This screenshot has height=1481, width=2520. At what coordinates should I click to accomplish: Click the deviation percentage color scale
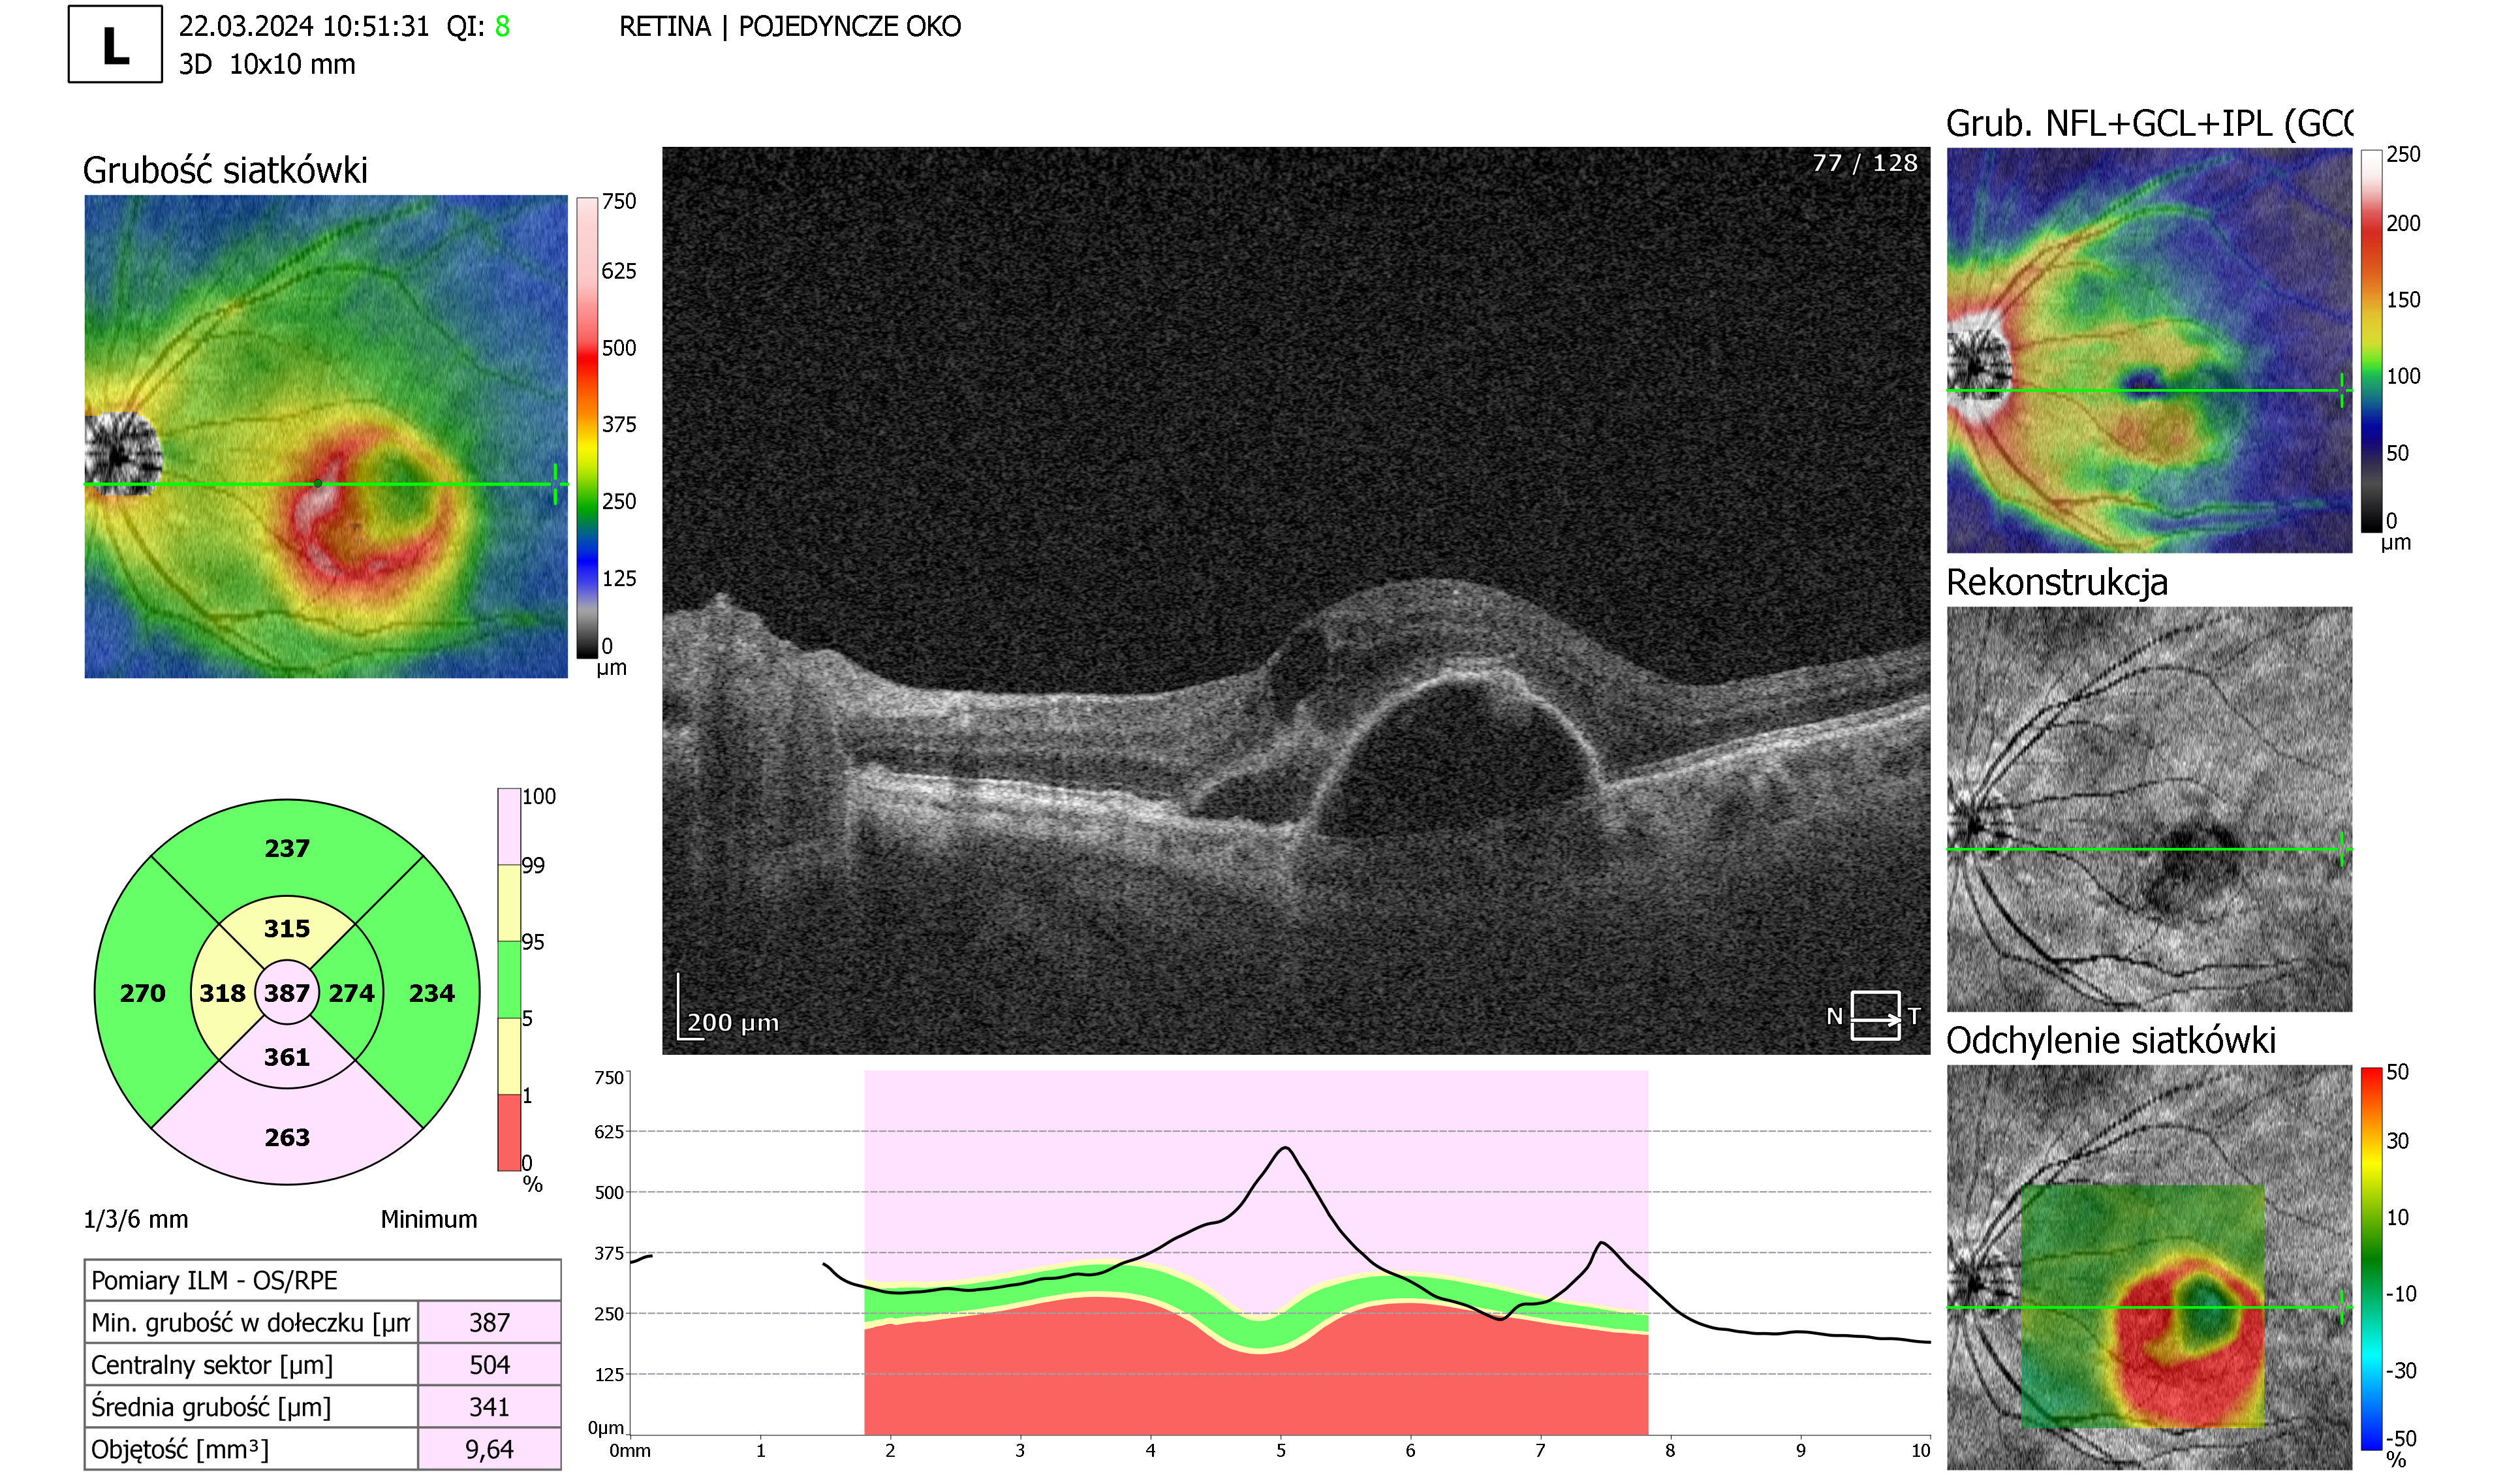click(2371, 1258)
